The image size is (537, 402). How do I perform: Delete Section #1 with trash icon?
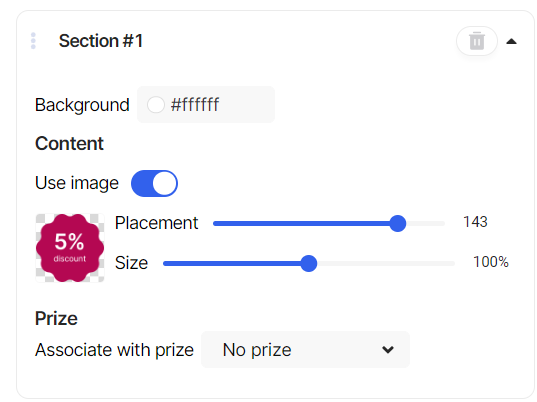(x=476, y=41)
